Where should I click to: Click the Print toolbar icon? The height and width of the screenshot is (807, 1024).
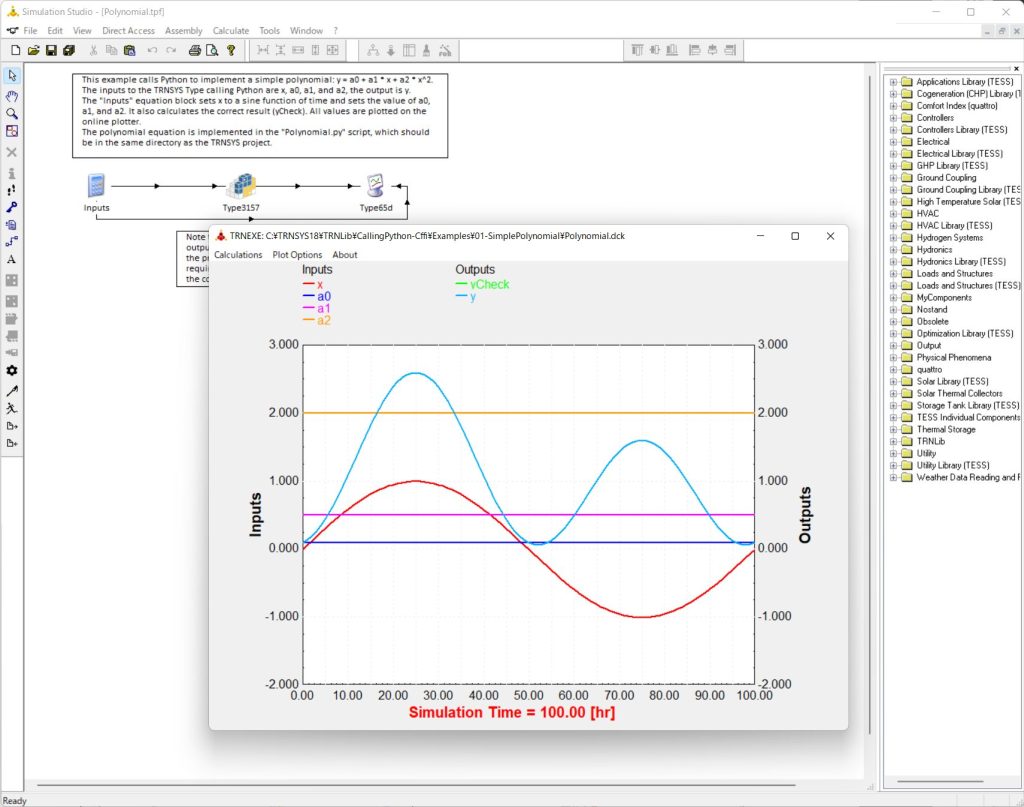[x=195, y=50]
